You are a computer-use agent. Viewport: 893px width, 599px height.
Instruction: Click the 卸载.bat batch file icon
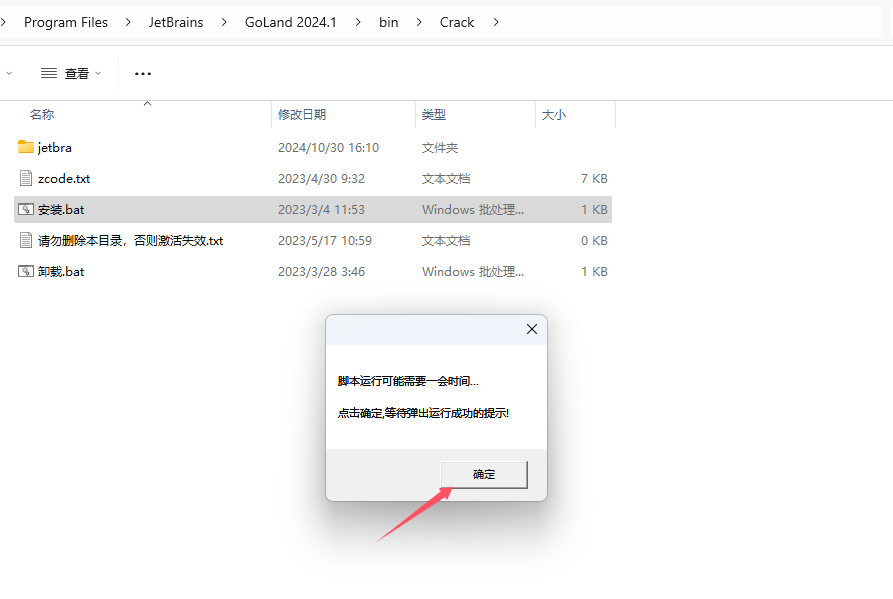click(x=26, y=271)
